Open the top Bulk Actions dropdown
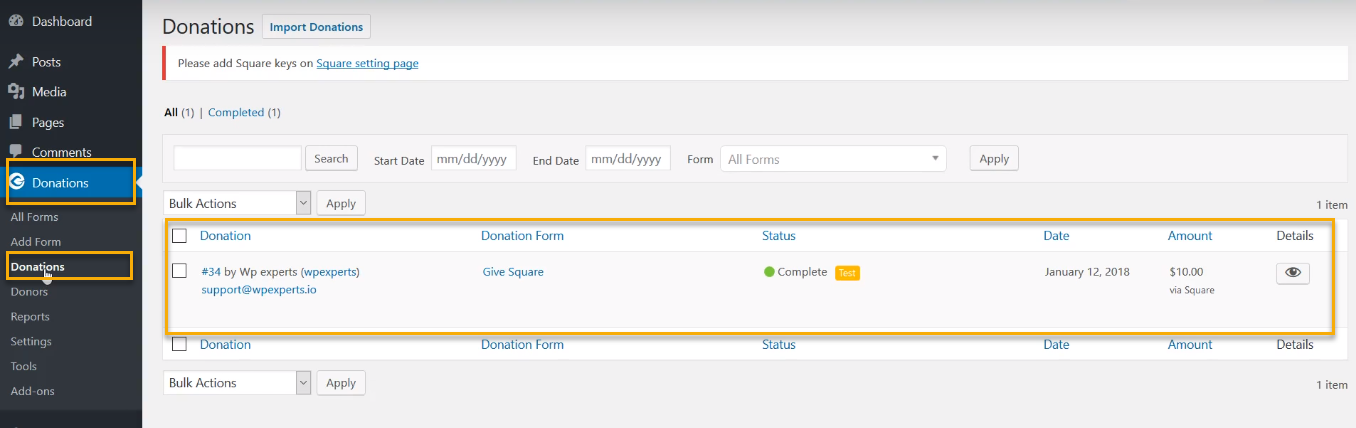 (237, 203)
